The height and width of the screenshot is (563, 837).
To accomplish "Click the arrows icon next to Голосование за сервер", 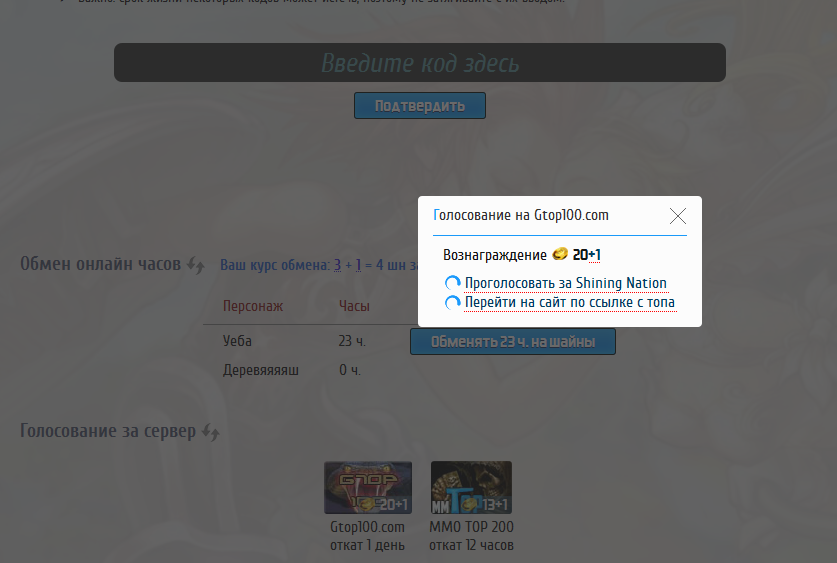I will click(210, 432).
